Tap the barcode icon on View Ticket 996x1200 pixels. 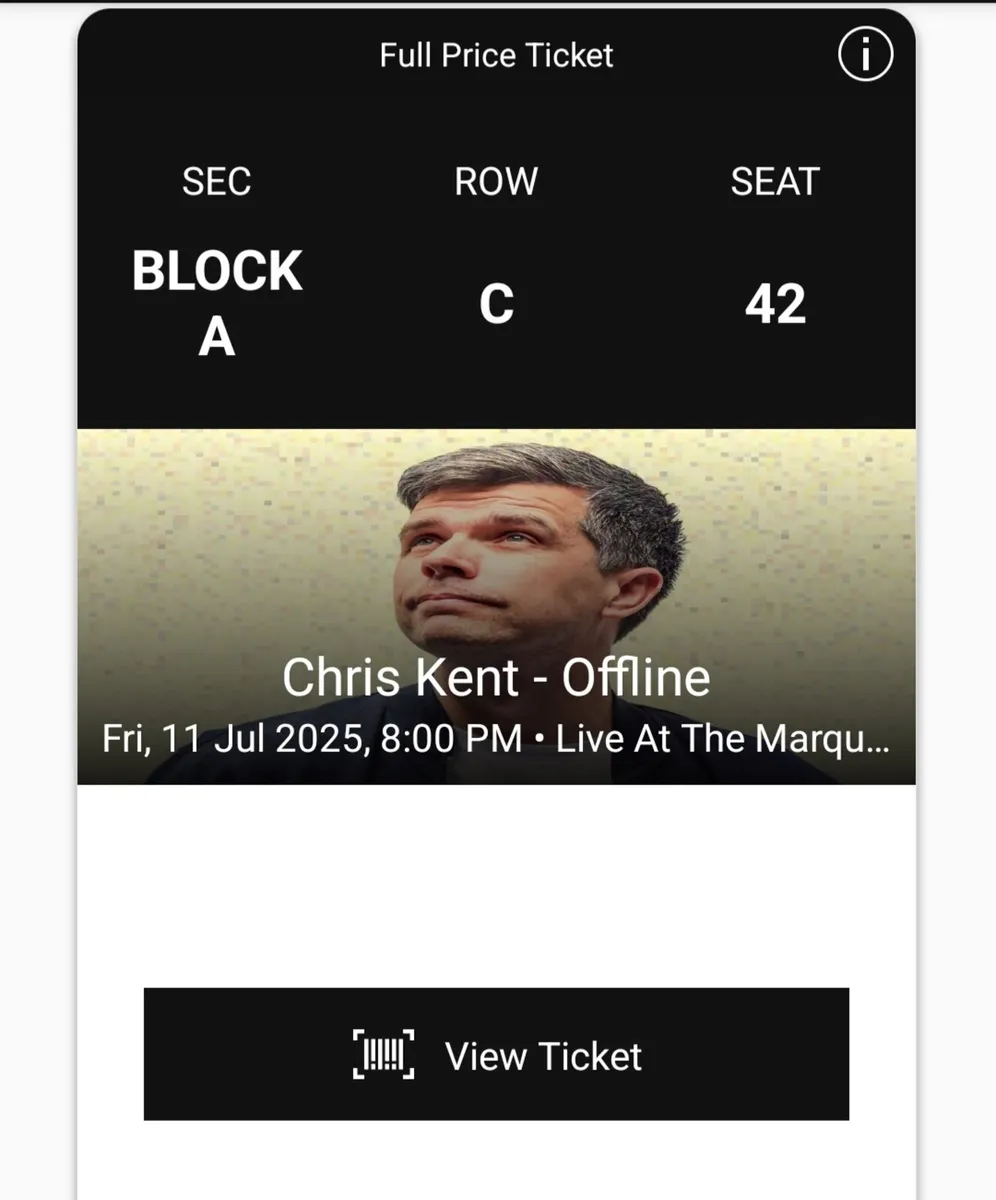(384, 1055)
